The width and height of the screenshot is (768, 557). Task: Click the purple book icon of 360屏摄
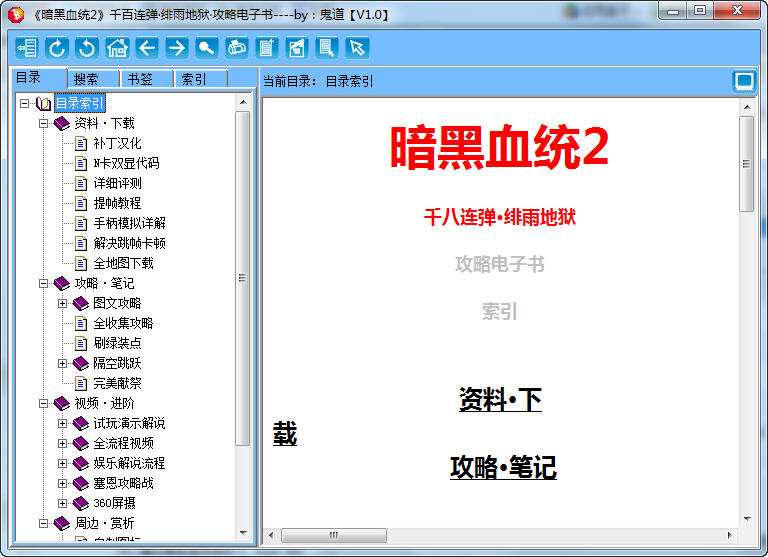click(81, 504)
